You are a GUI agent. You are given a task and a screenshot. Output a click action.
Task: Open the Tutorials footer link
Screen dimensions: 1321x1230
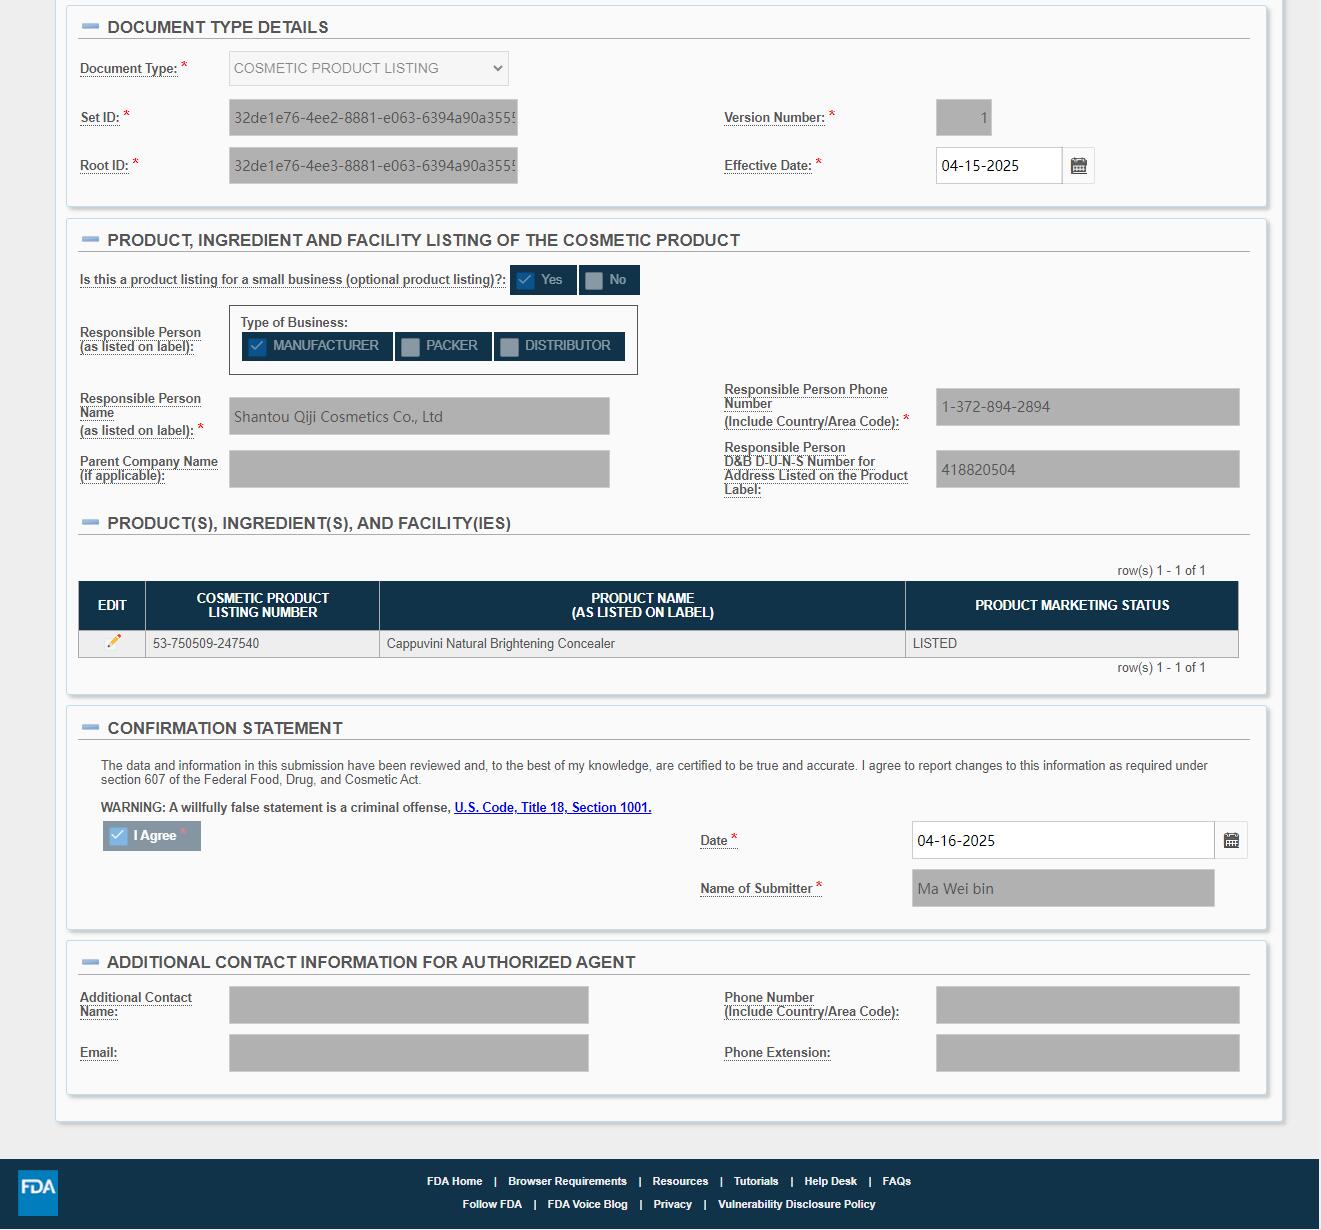pyautogui.click(x=755, y=1181)
